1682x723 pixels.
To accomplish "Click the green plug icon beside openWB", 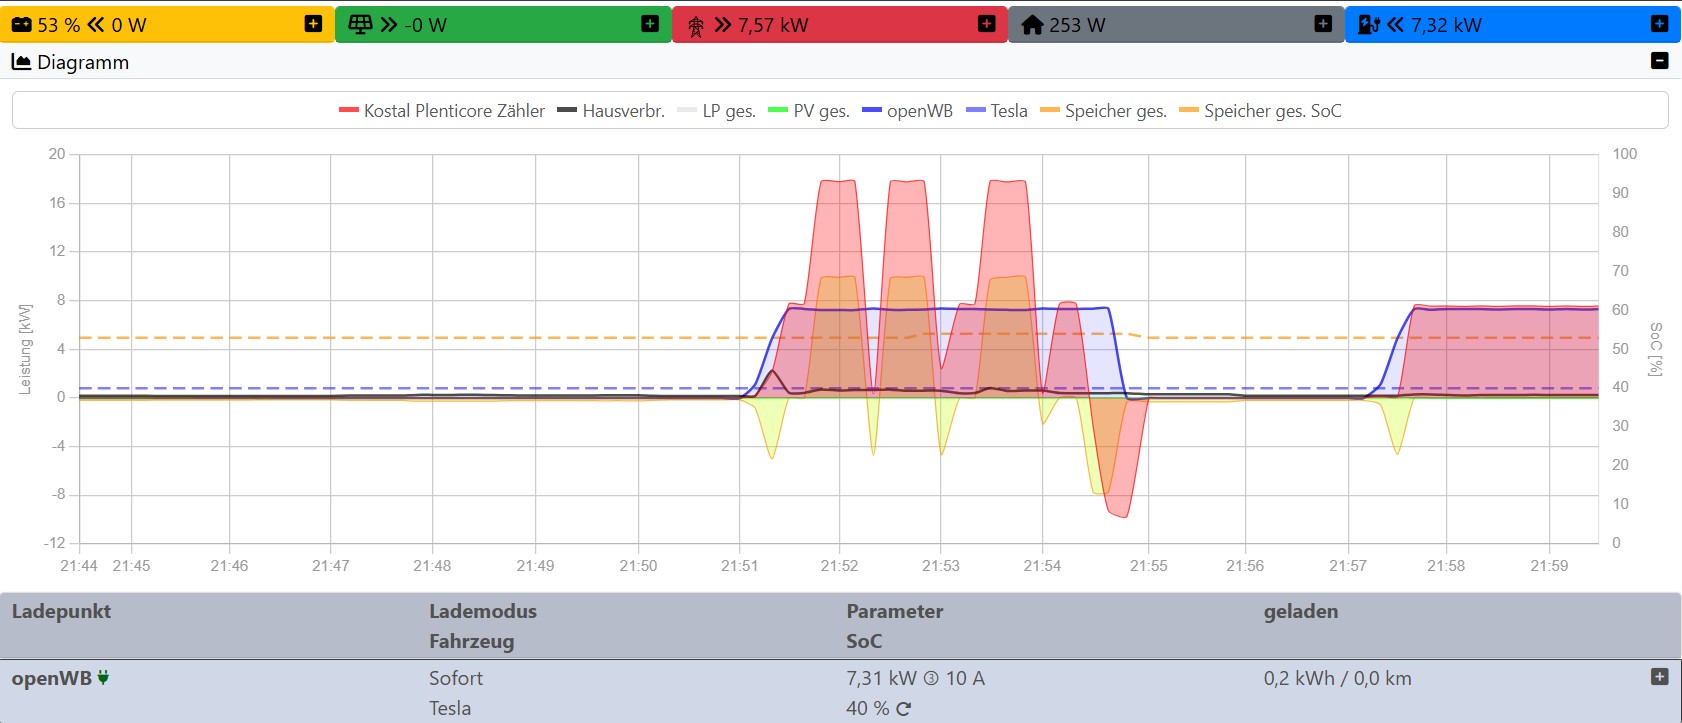I will click(103, 678).
